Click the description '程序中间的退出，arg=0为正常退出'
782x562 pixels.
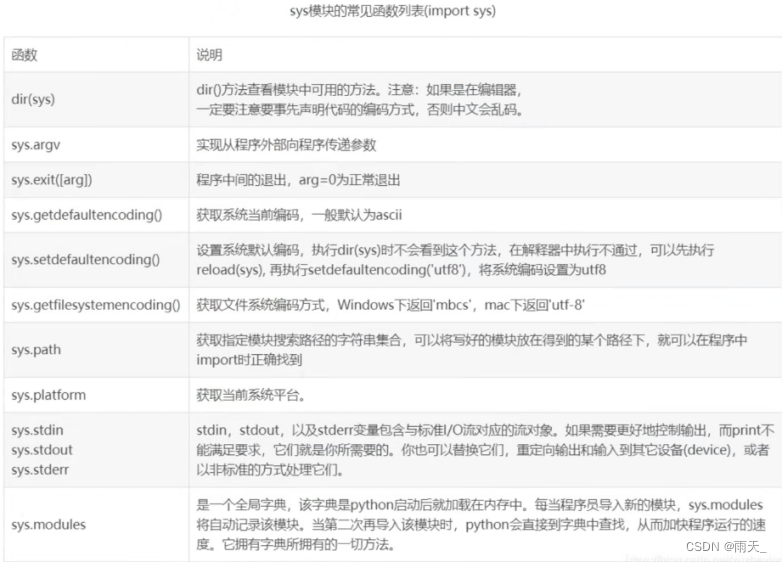(x=298, y=180)
